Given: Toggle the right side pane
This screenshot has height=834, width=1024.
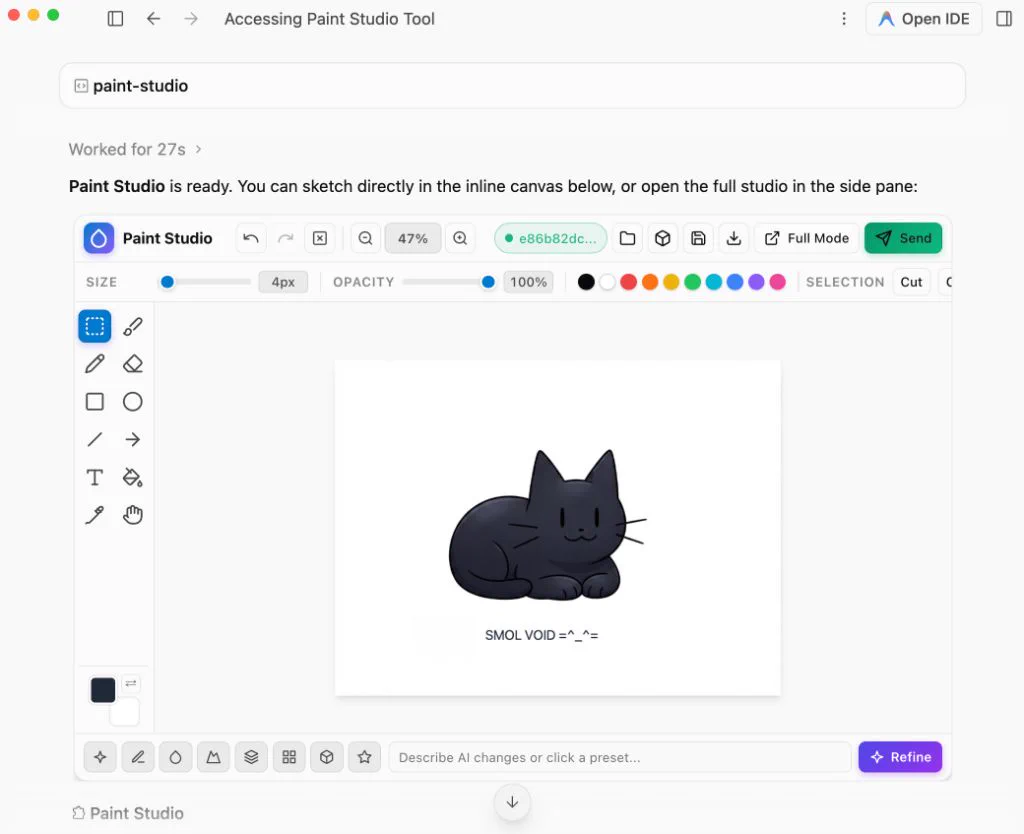Looking at the screenshot, I should coord(1004,19).
